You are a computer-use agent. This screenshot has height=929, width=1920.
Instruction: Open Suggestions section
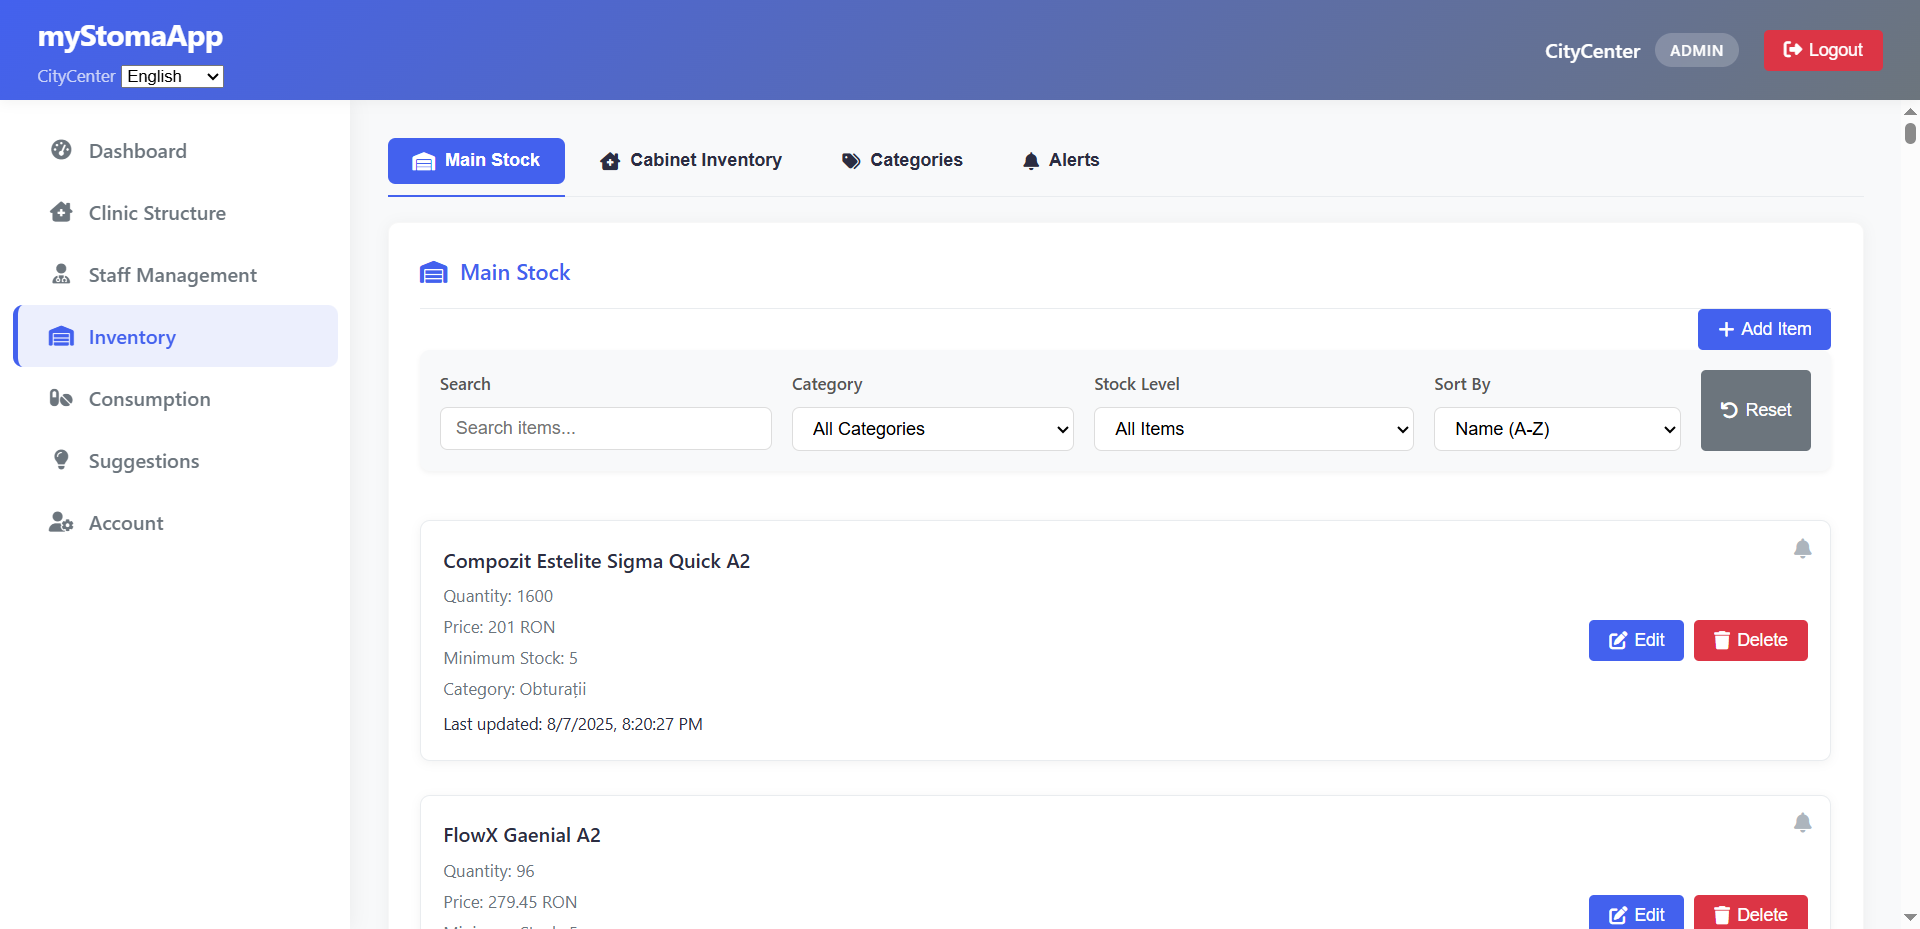(x=176, y=461)
